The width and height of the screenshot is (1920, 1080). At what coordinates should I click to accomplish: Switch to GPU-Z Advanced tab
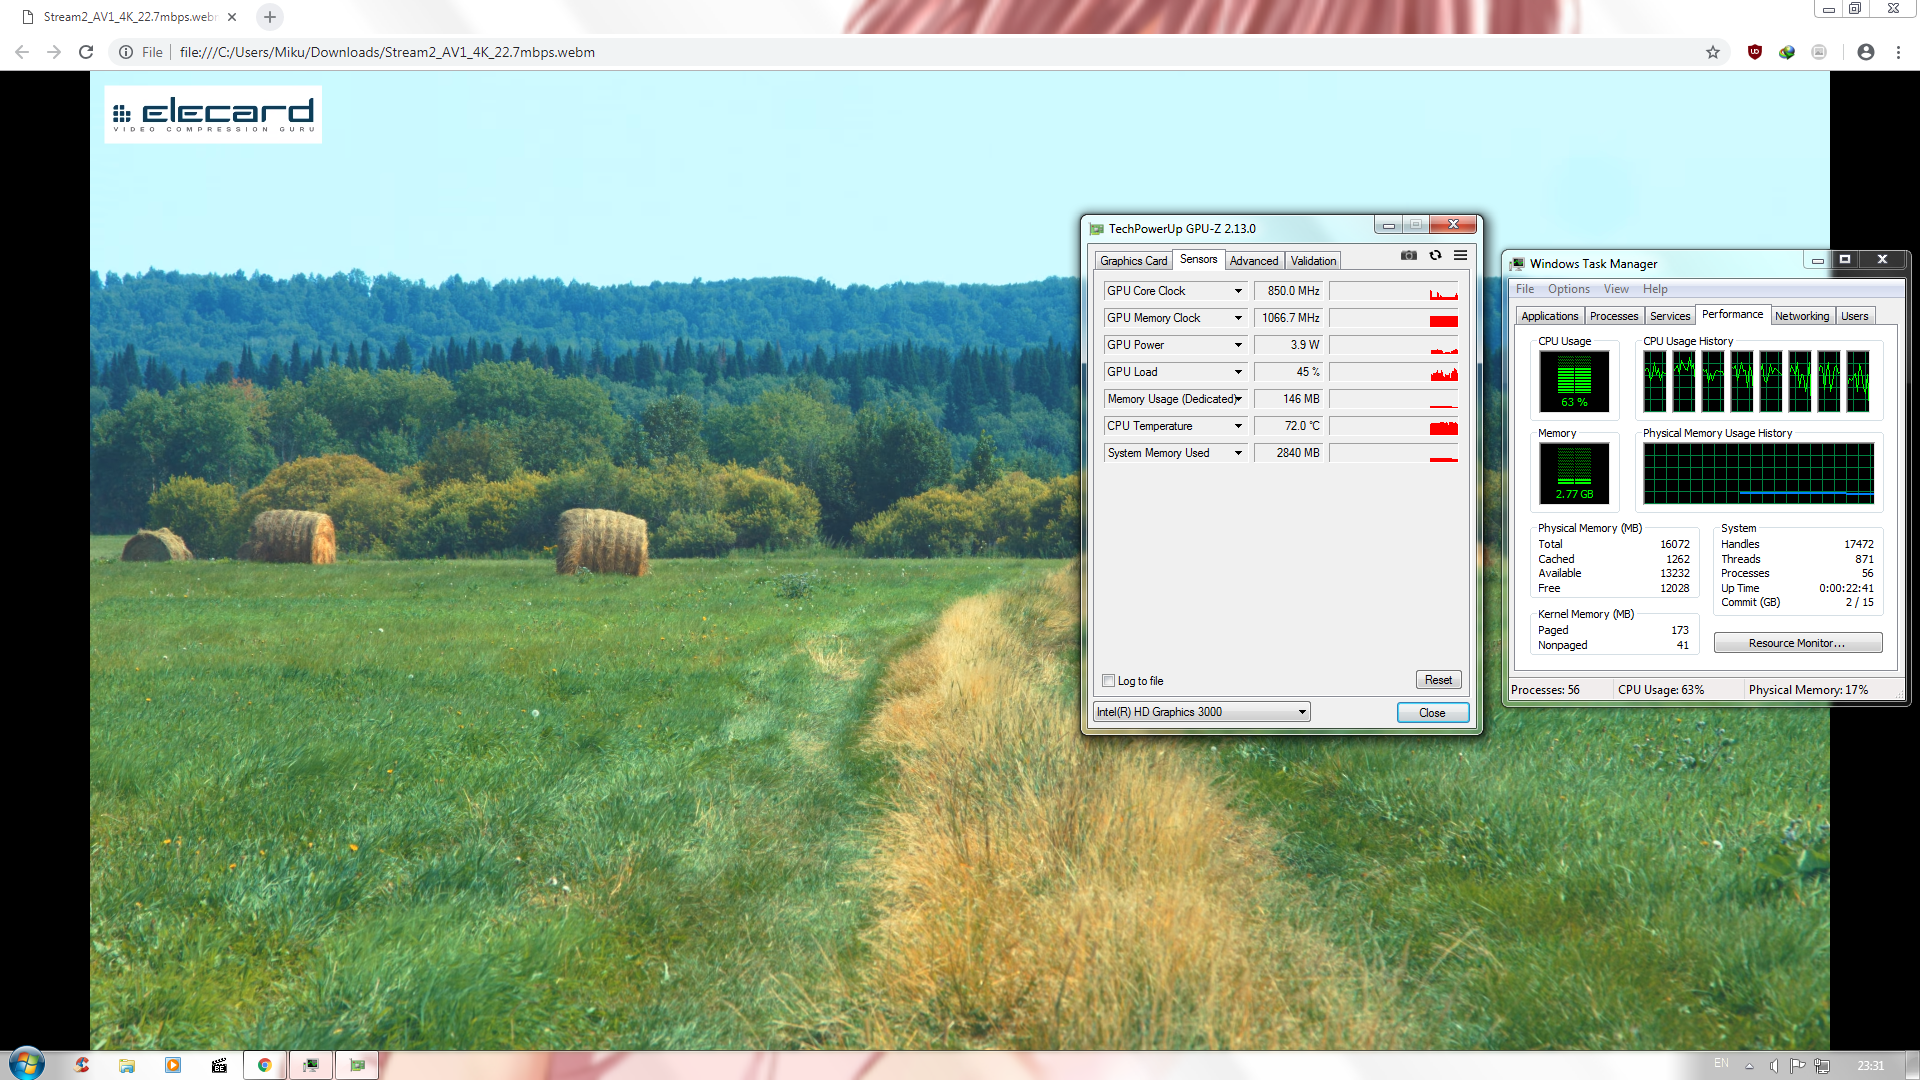1254,261
